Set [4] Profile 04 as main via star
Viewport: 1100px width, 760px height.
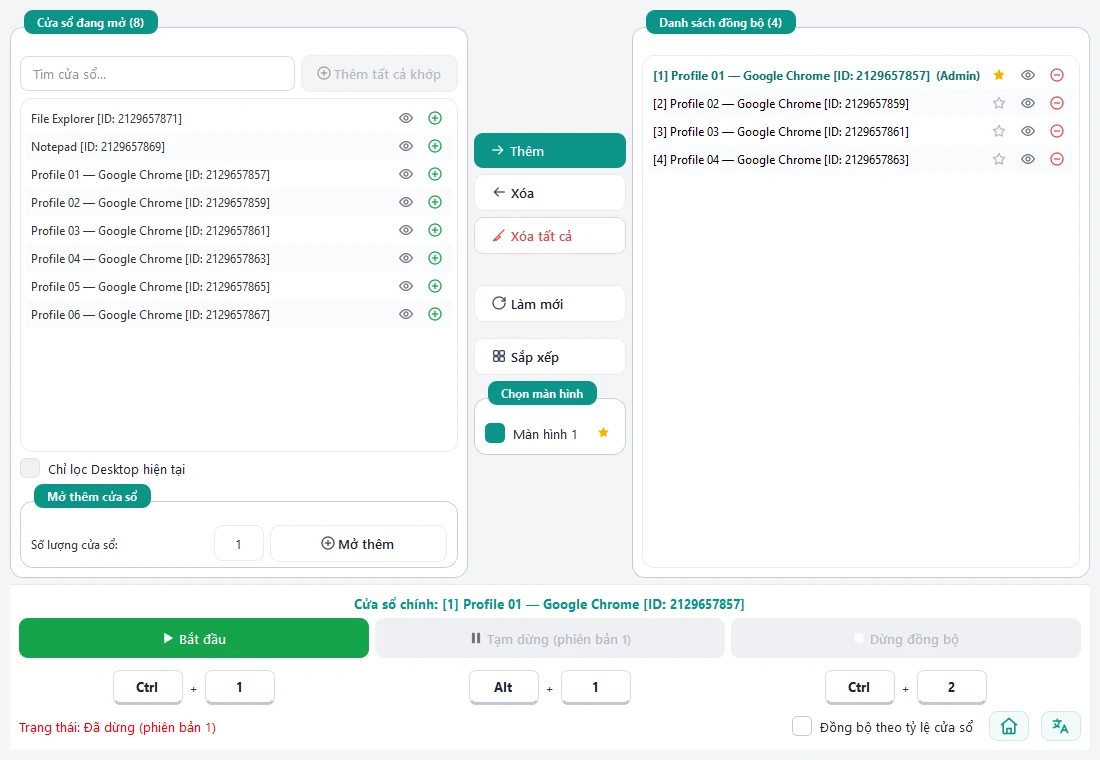[x=999, y=159]
